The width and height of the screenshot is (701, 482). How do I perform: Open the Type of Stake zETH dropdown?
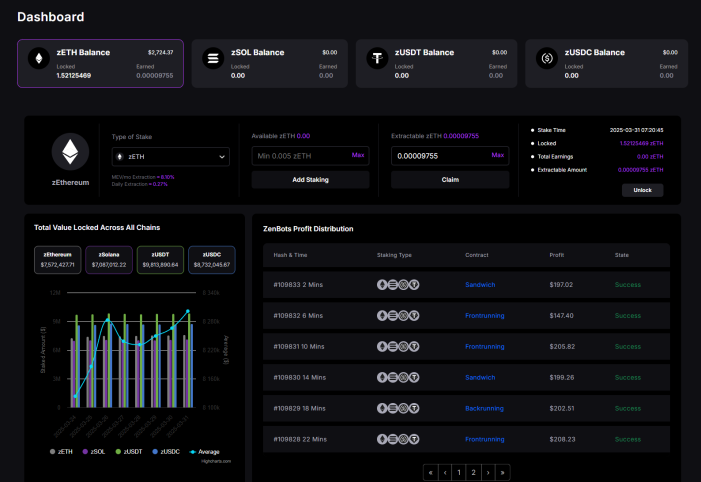(171, 156)
